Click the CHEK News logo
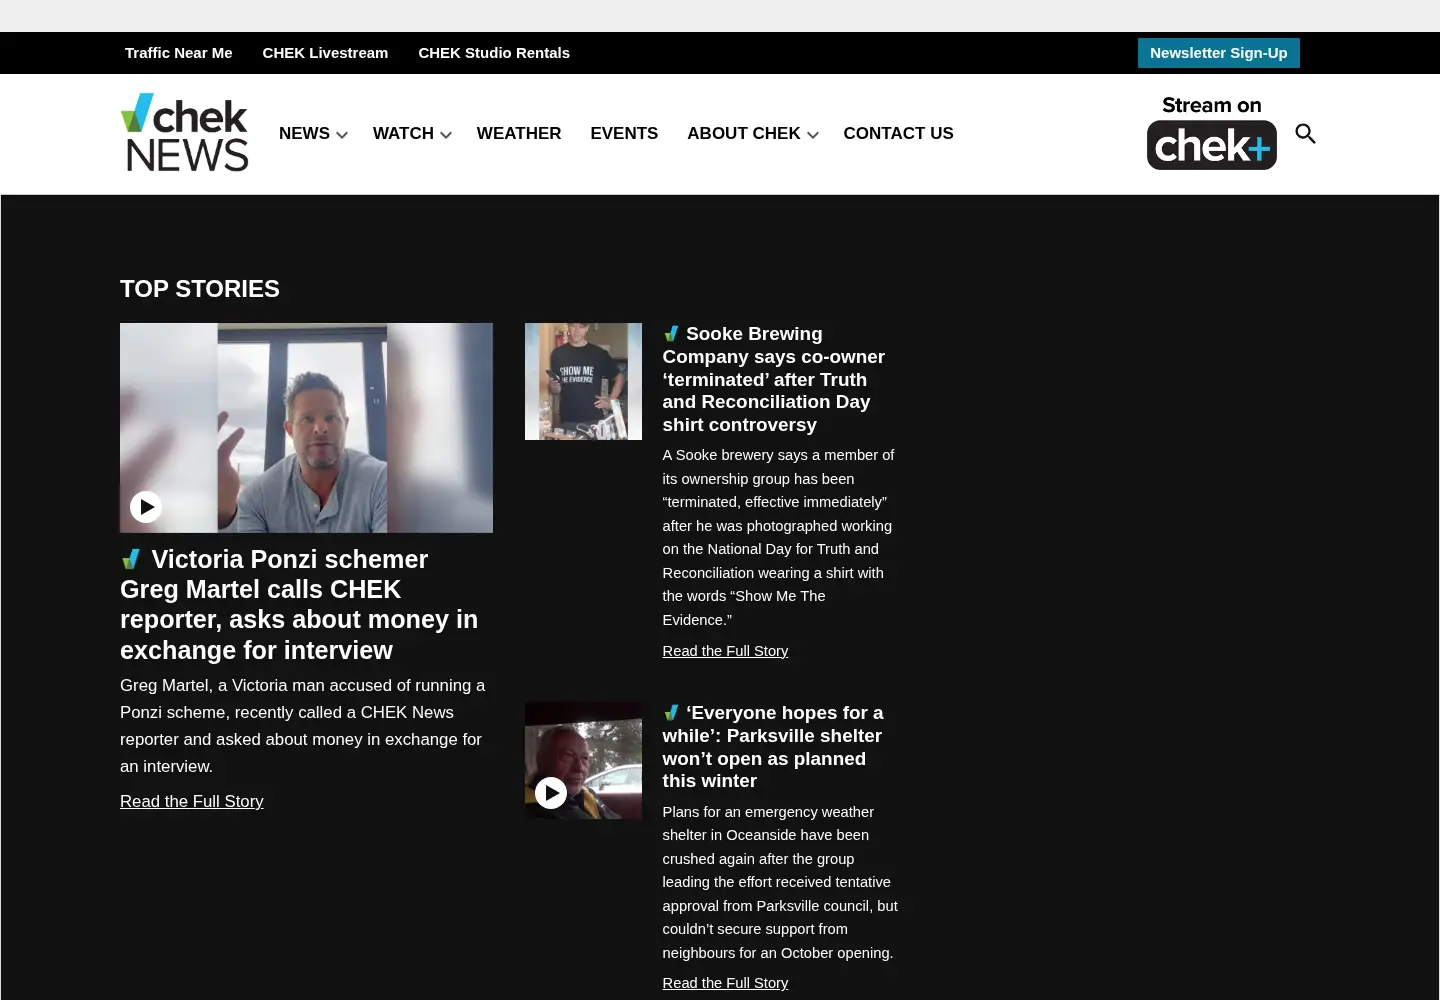 click(184, 133)
